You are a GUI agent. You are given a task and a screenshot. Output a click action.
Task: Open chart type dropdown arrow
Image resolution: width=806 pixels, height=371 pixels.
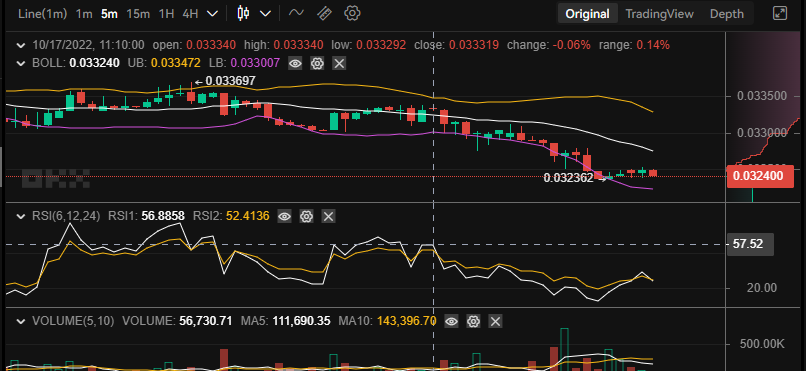coord(265,14)
